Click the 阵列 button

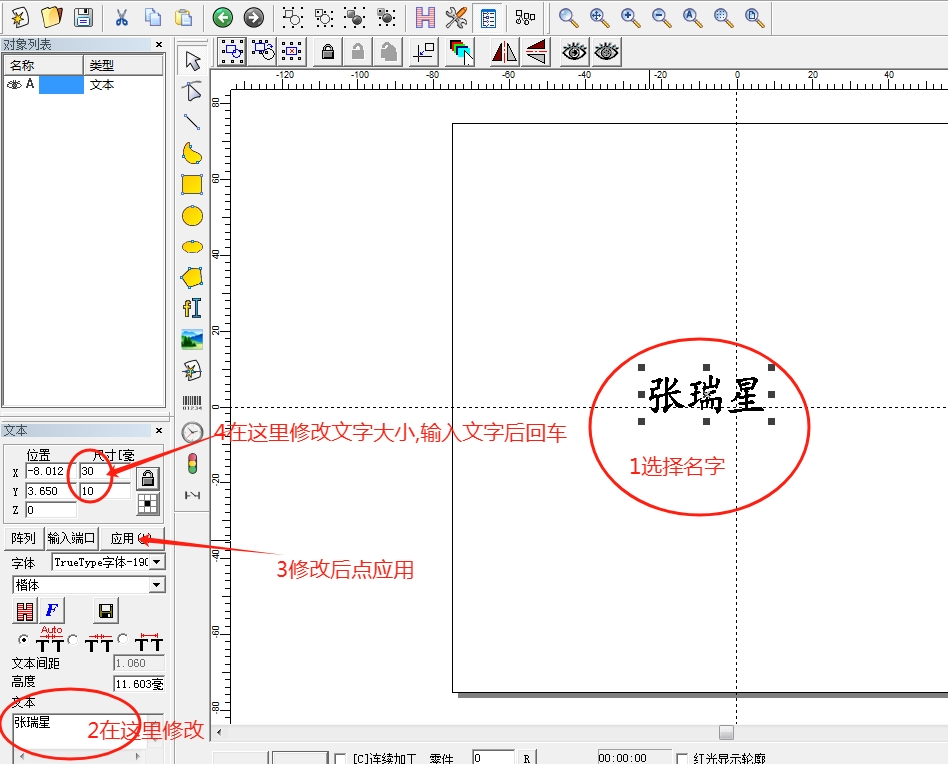click(24, 538)
